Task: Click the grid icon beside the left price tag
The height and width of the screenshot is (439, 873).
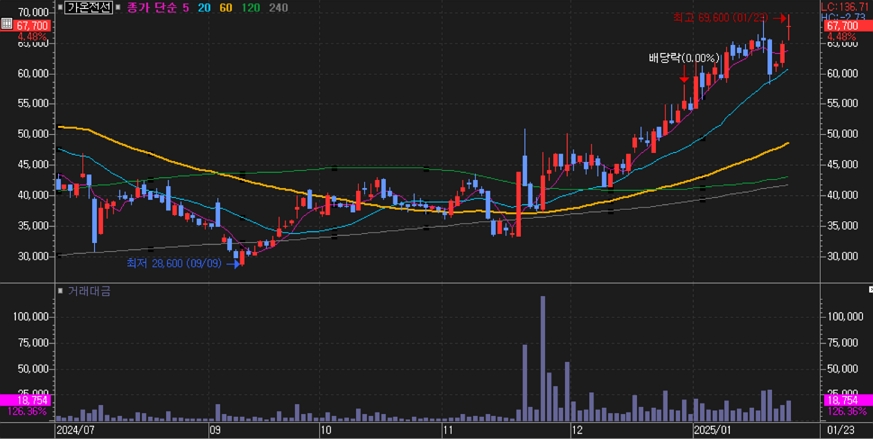Action: coord(7,23)
